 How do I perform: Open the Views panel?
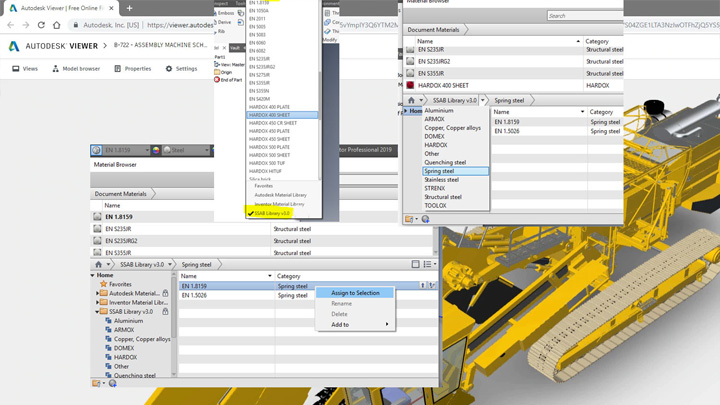click(25, 68)
